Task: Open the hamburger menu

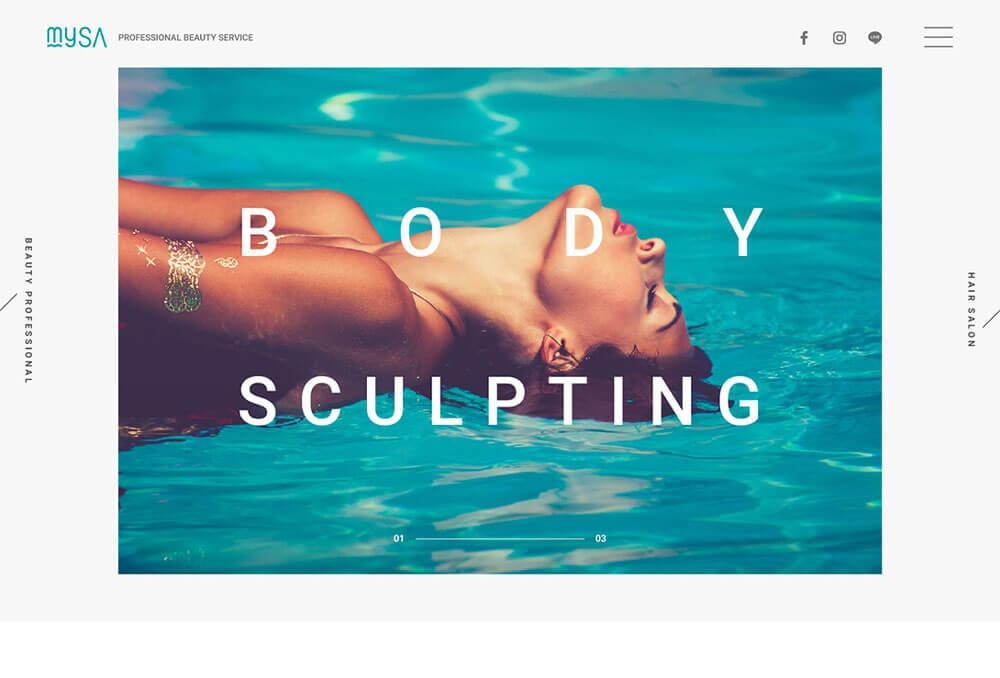Action: click(938, 37)
